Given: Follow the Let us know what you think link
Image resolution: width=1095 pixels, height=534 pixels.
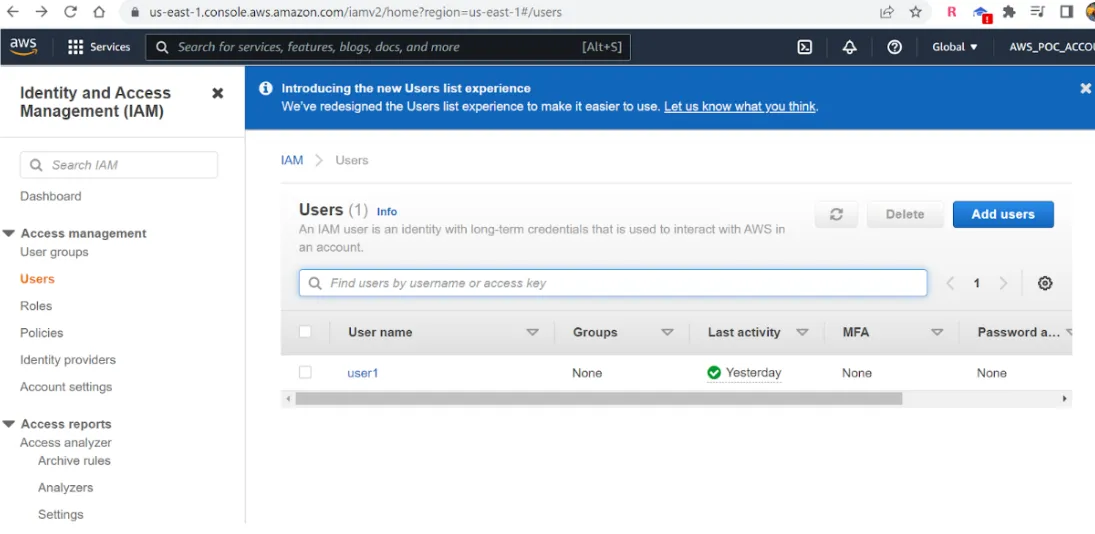Looking at the screenshot, I should (740, 107).
